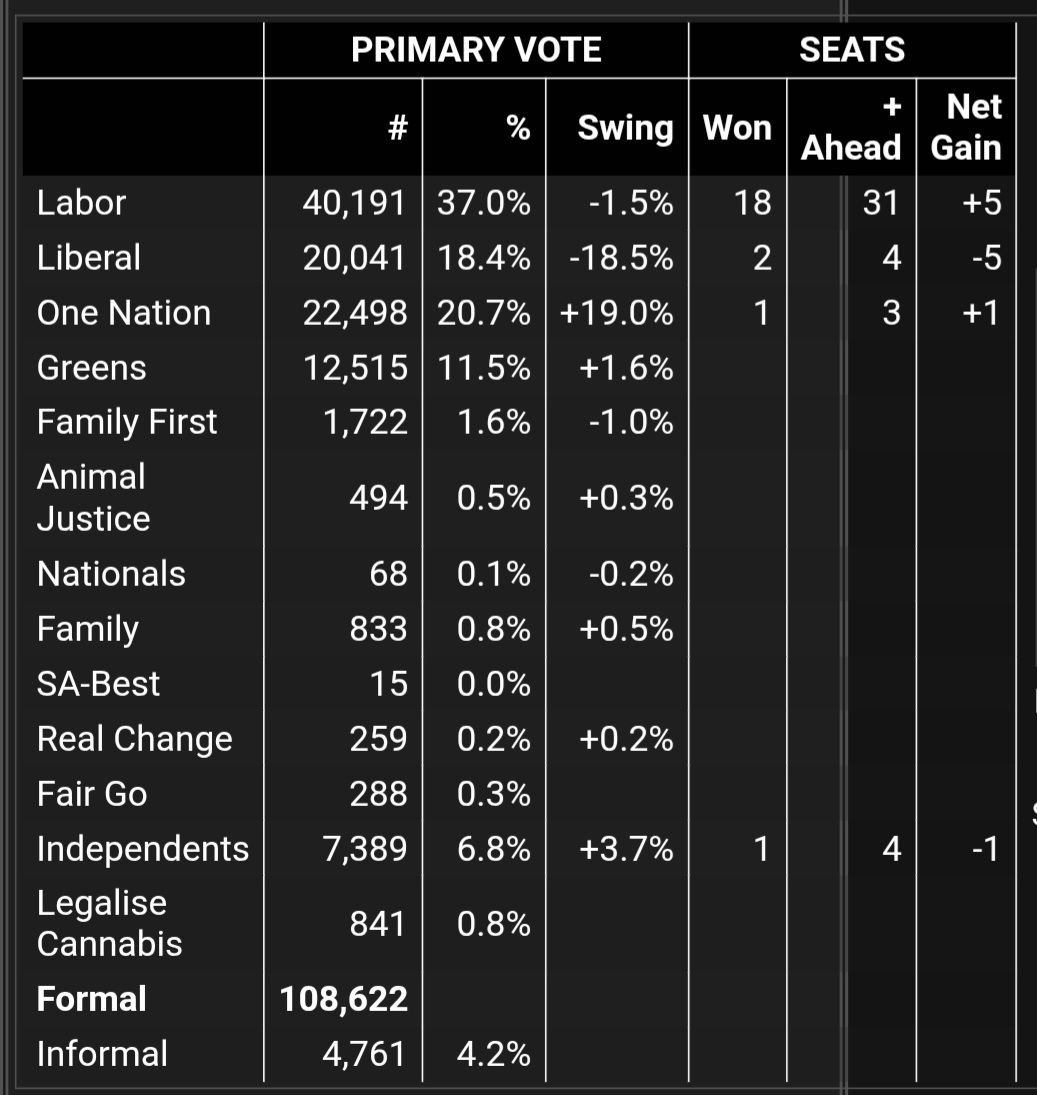The height and width of the screenshot is (1095, 1037).
Task: Click the Primary Vote group heading
Action: point(476,50)
